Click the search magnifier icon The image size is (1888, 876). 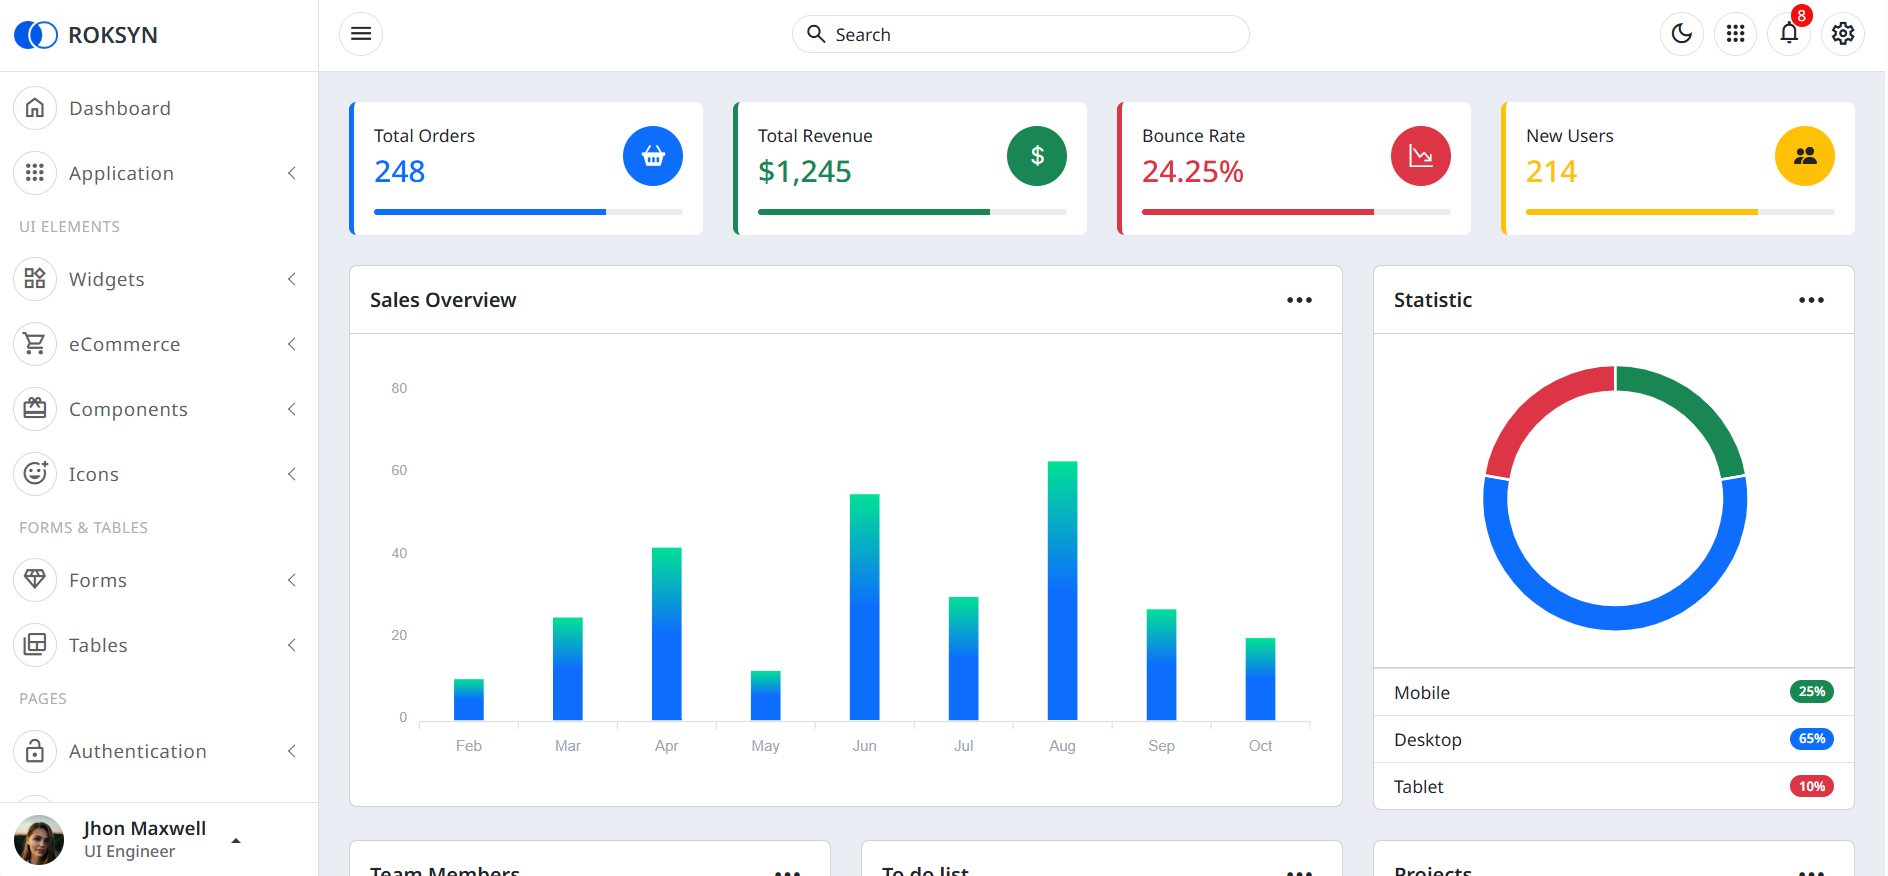(816, 34)
